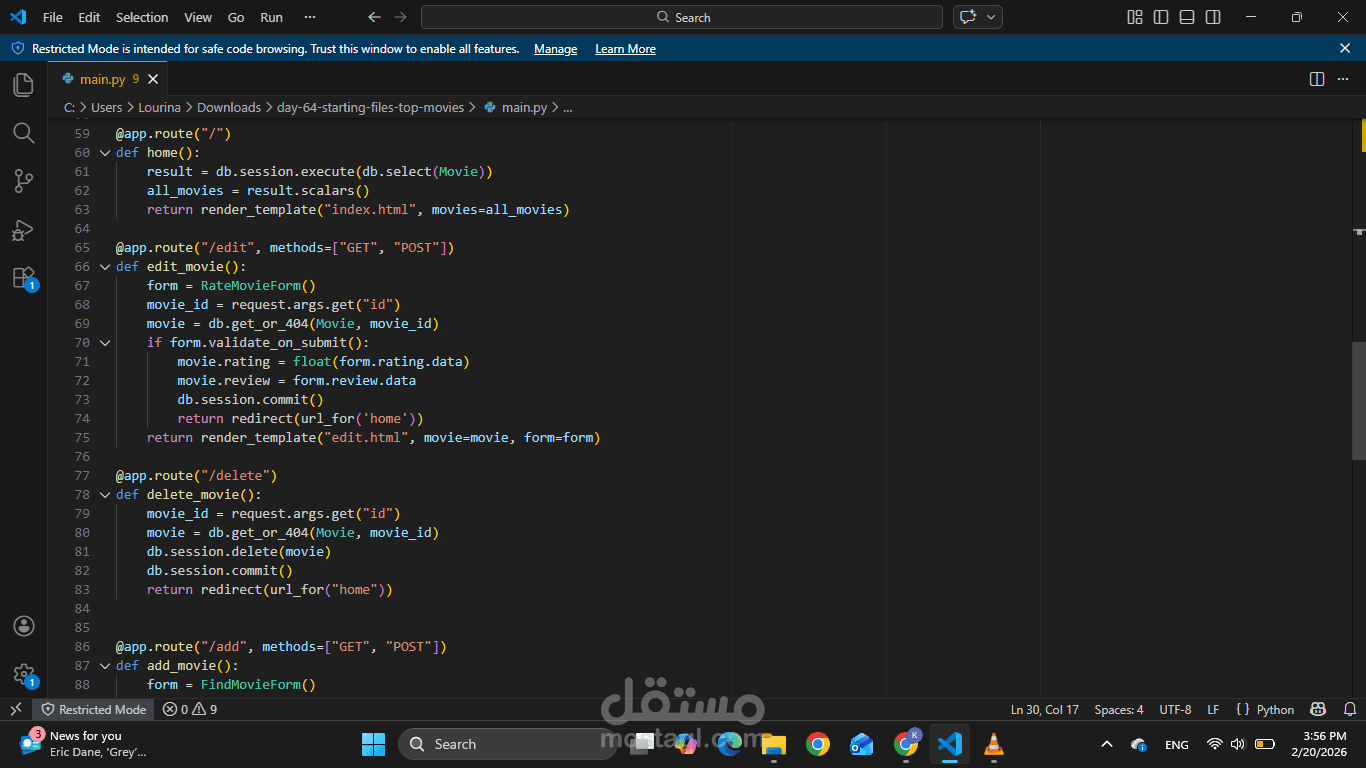Open the Manage gear icon

click(x=23, y=674)
